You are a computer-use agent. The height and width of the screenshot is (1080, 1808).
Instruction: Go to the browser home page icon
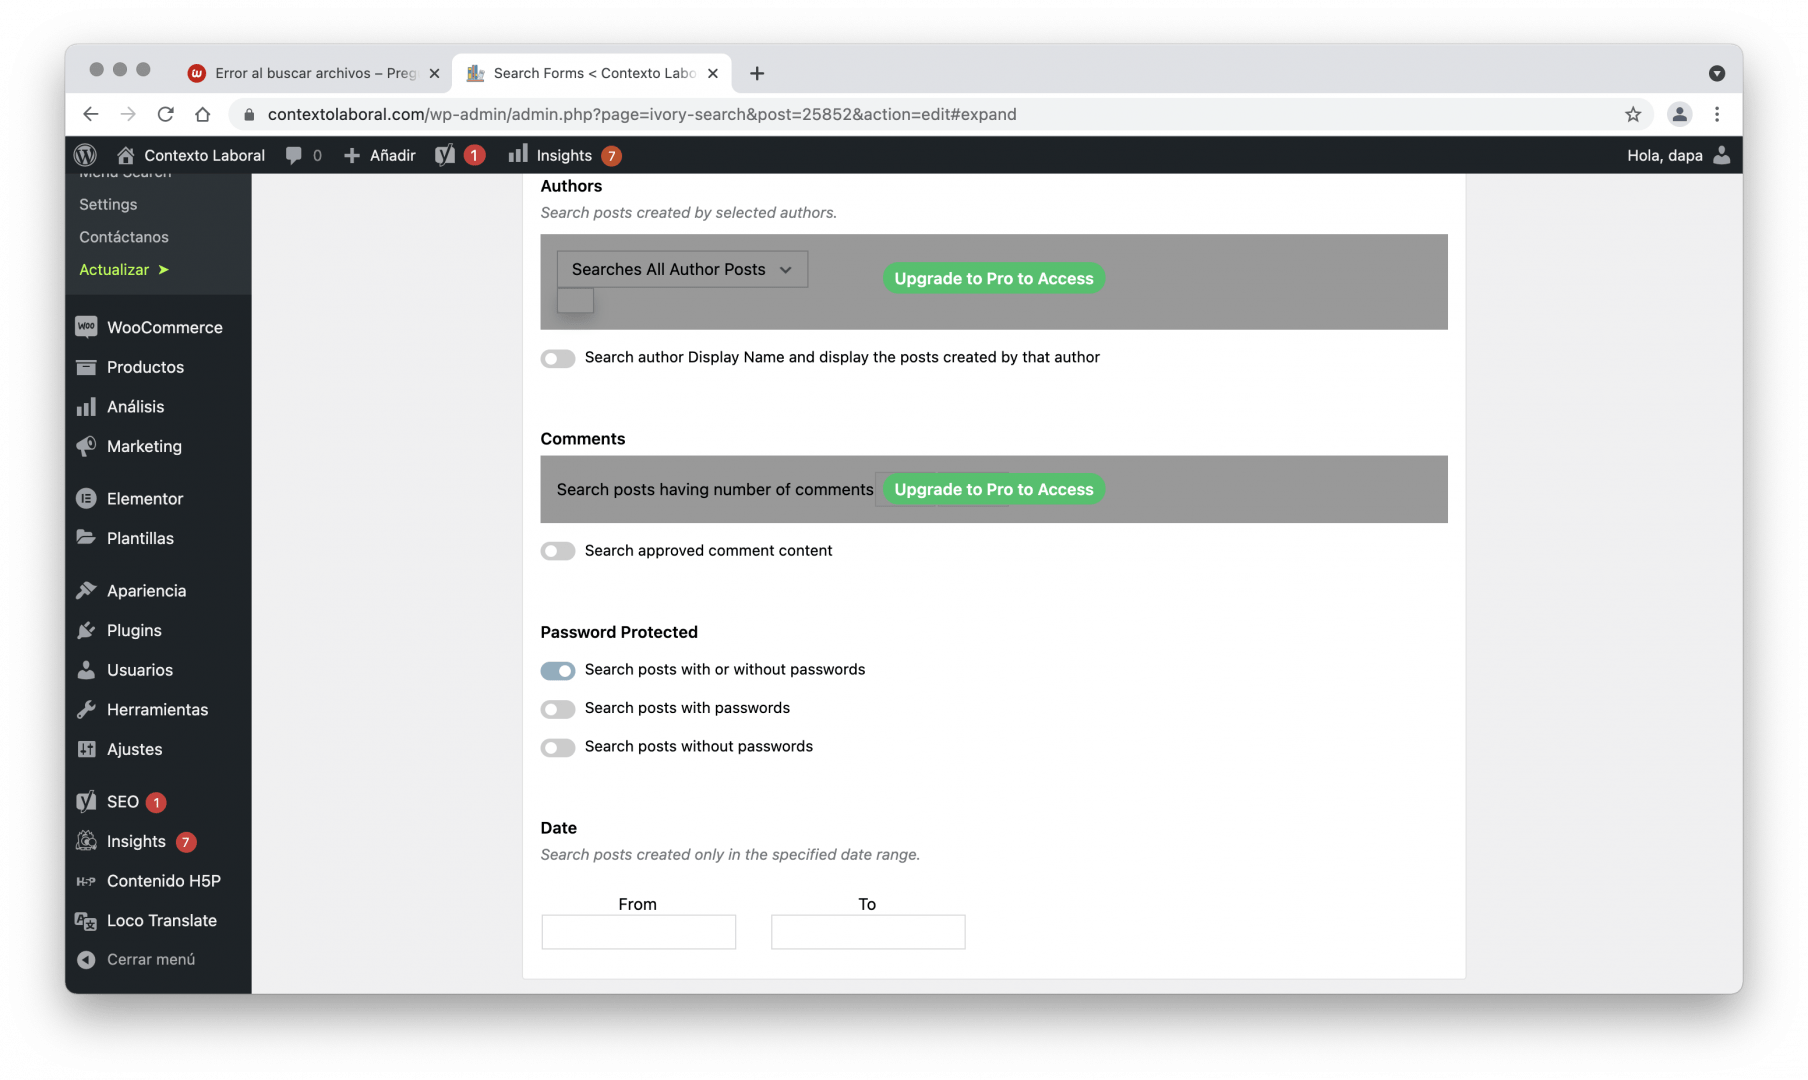pyautogui.click(x=203, y=114)
